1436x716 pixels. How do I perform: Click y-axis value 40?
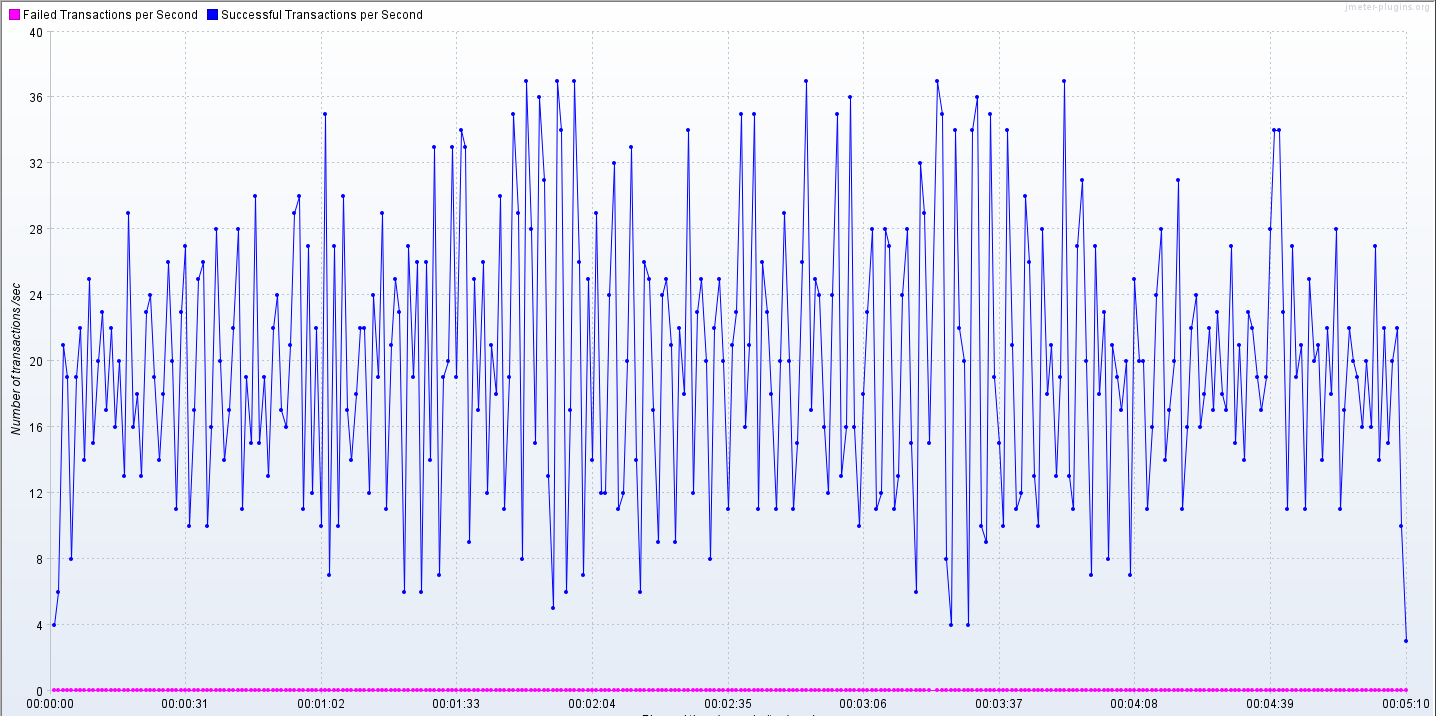(x=36, y=32)
